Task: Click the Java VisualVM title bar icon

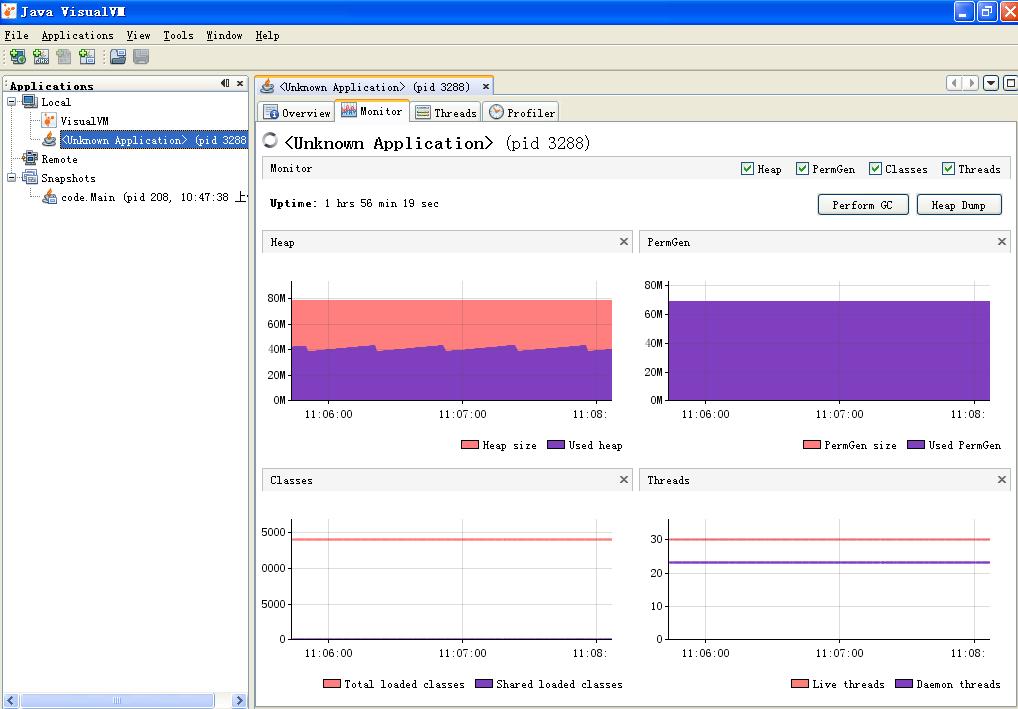Action: pos(9,11)
